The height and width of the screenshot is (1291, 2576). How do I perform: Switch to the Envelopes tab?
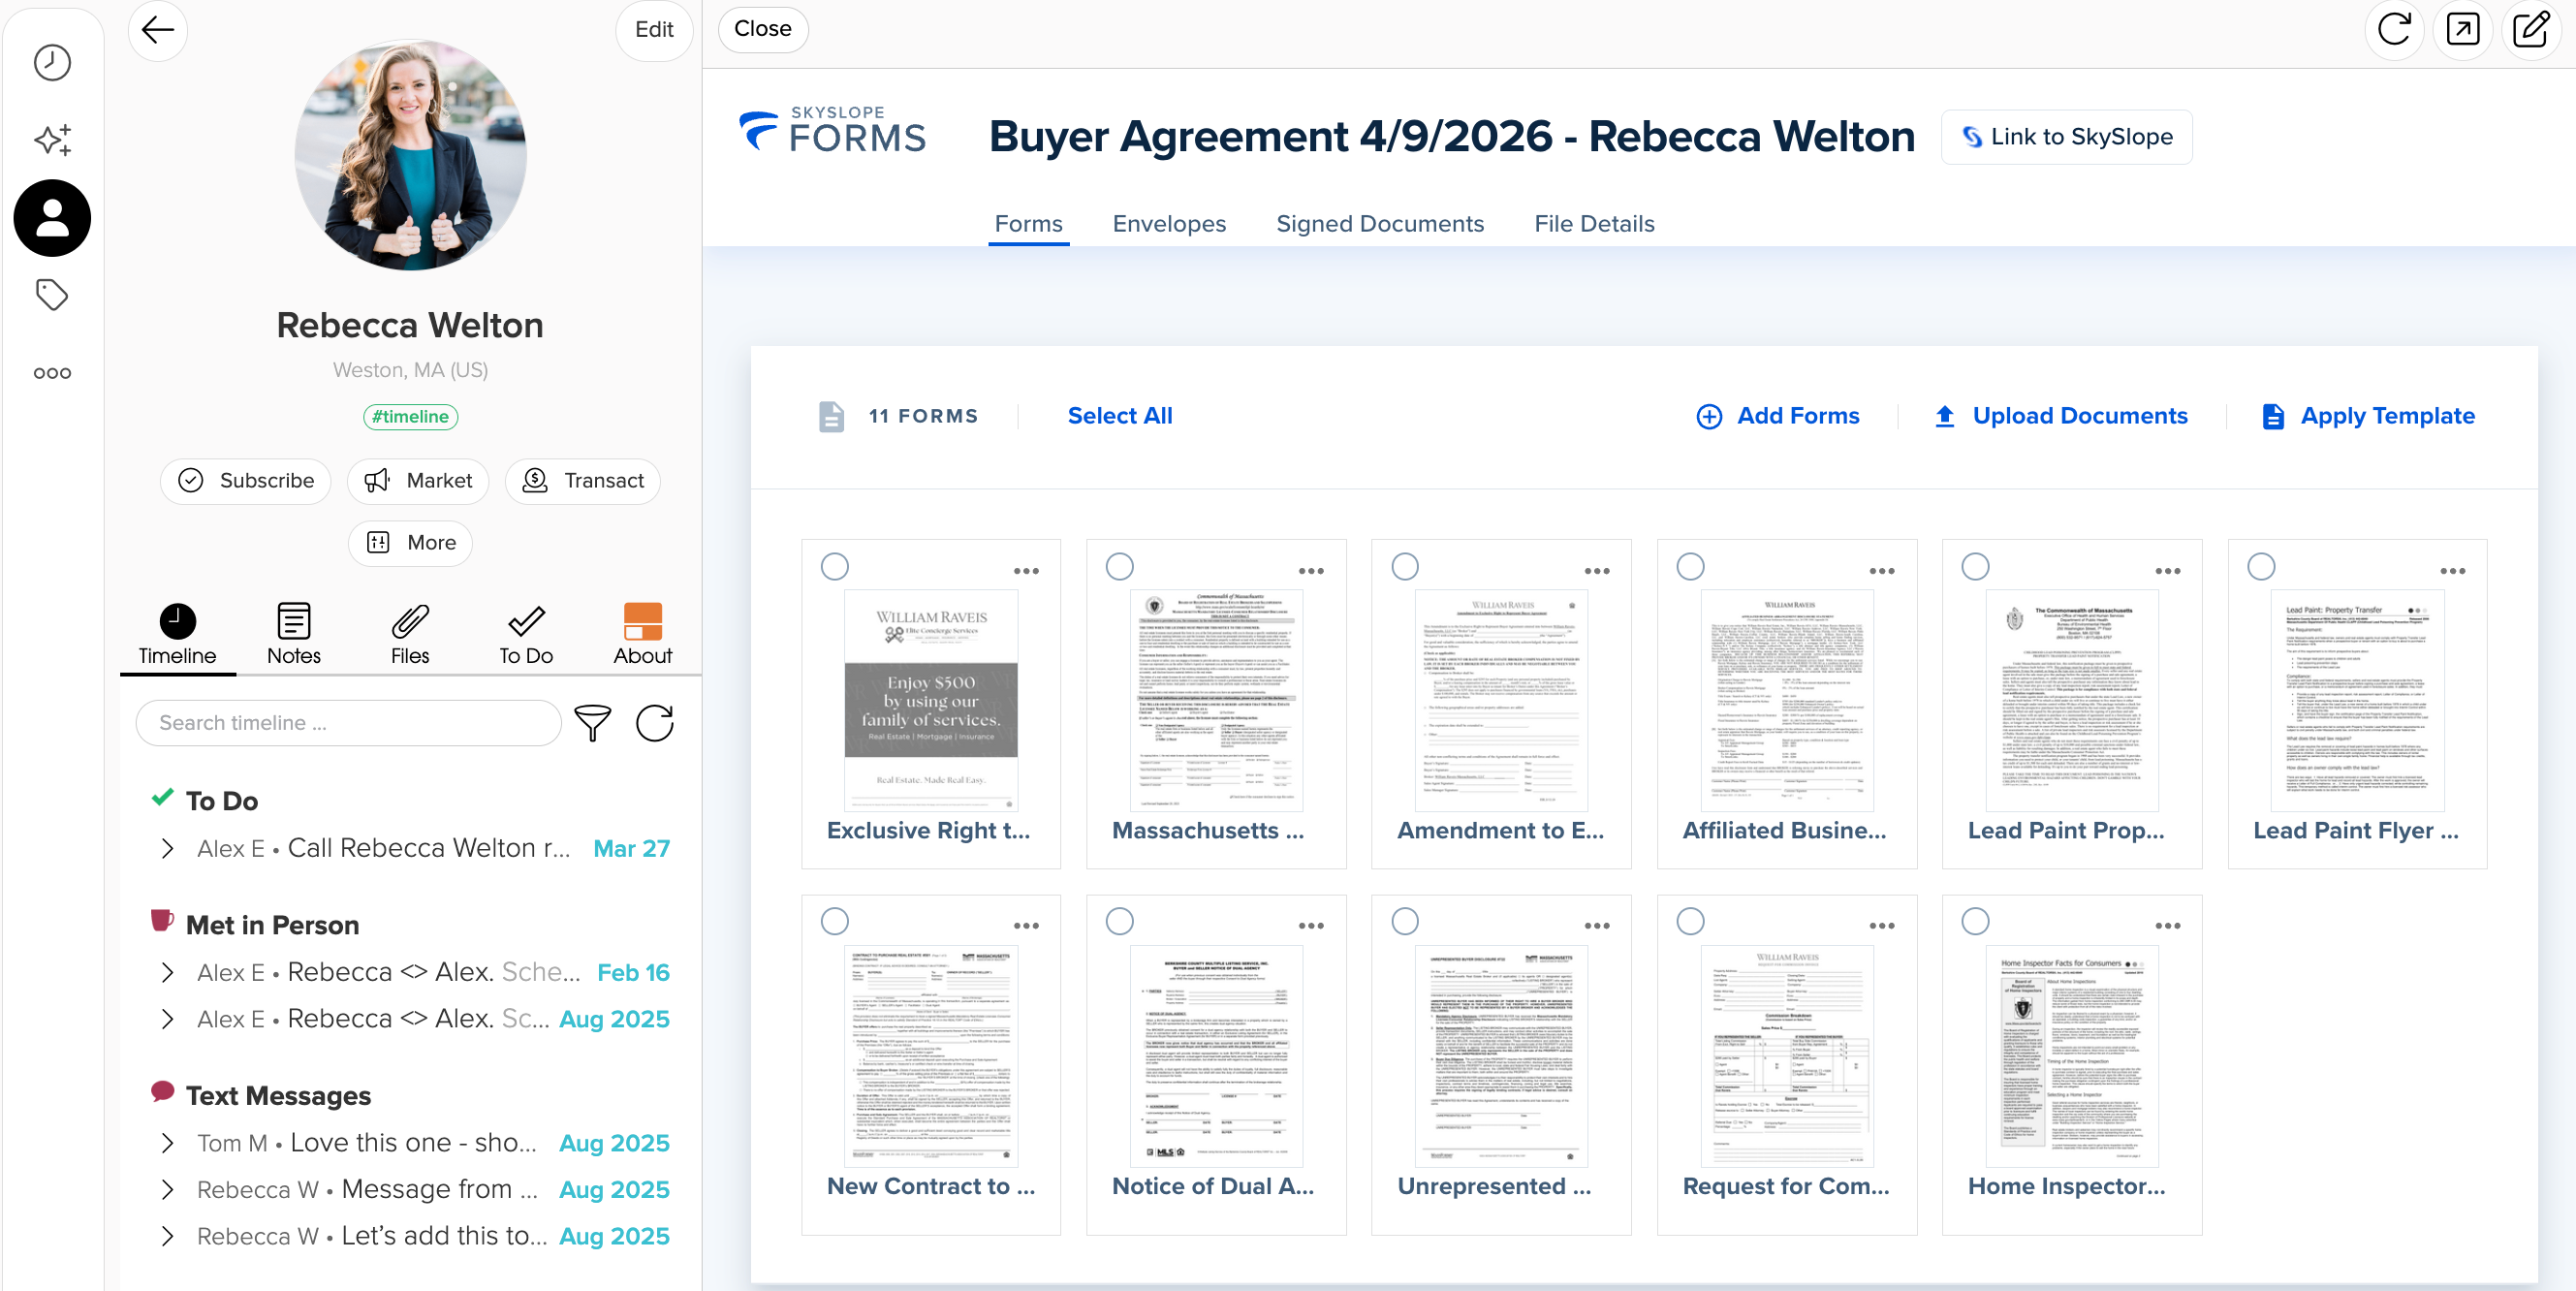pyautogui.click(x=1168, y=224)
